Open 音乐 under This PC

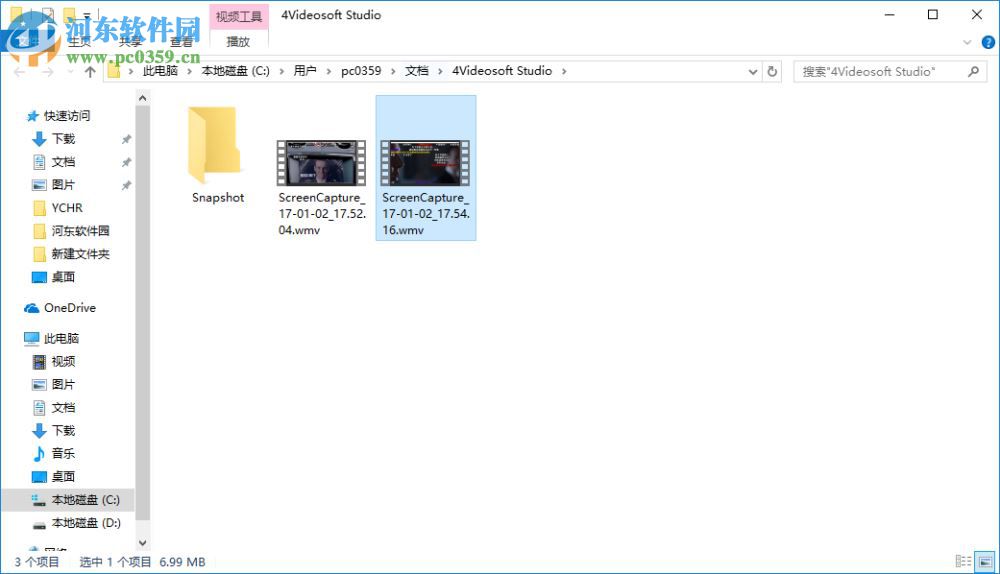coord(64,453)
